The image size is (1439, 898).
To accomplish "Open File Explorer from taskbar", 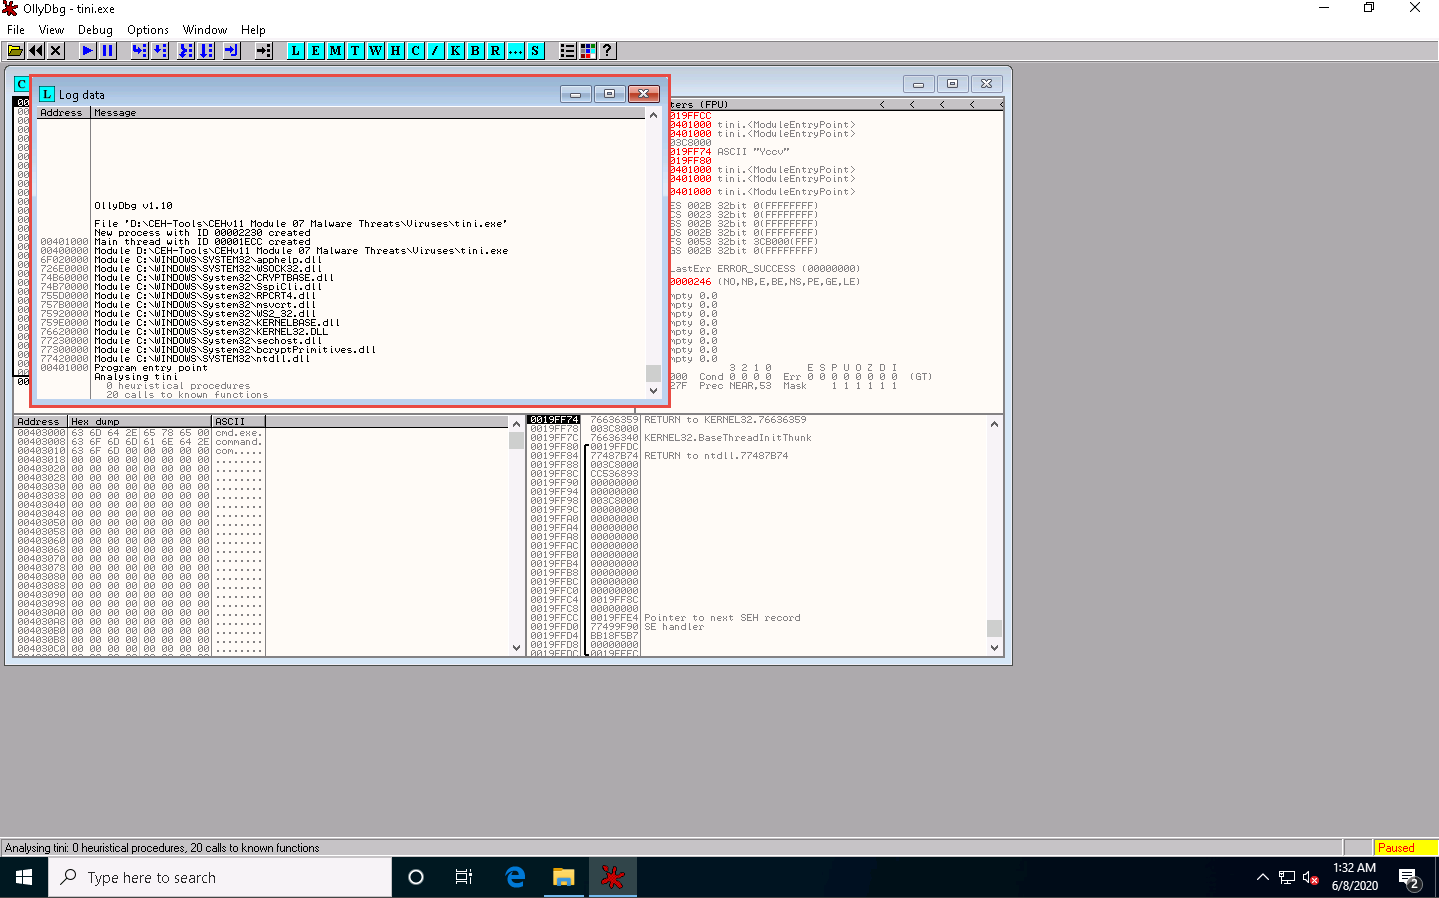I will point(564,878).
